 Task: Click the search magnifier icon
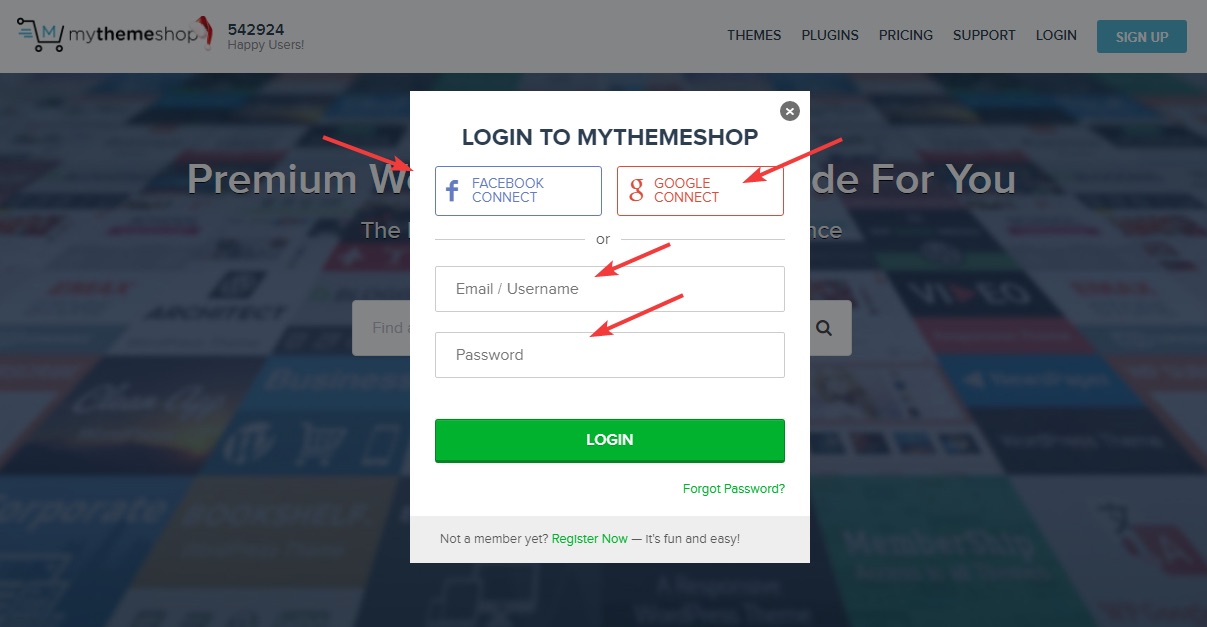point(824,328)
